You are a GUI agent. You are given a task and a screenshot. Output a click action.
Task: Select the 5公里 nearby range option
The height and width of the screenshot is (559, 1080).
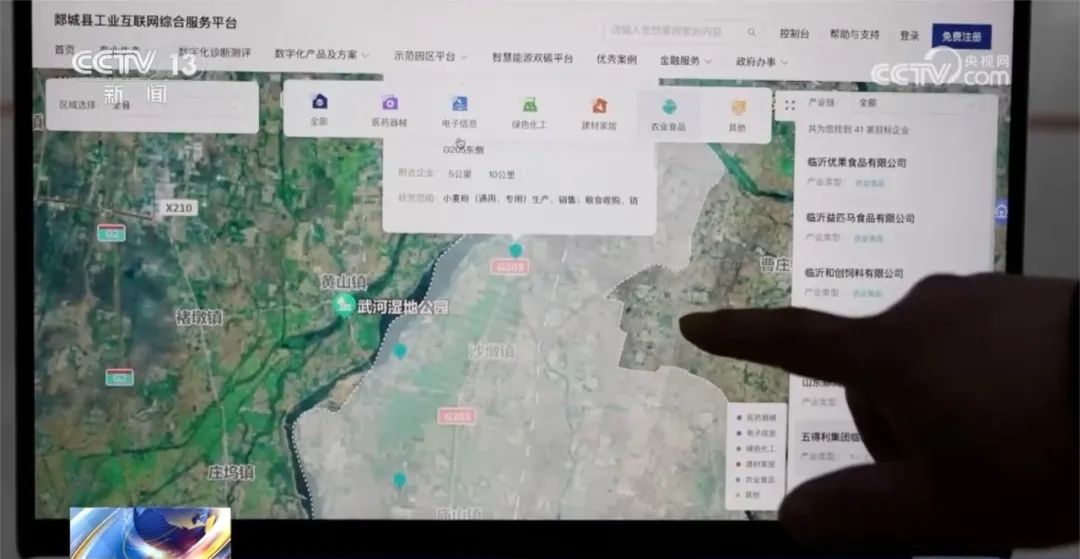tap(459, 174)
